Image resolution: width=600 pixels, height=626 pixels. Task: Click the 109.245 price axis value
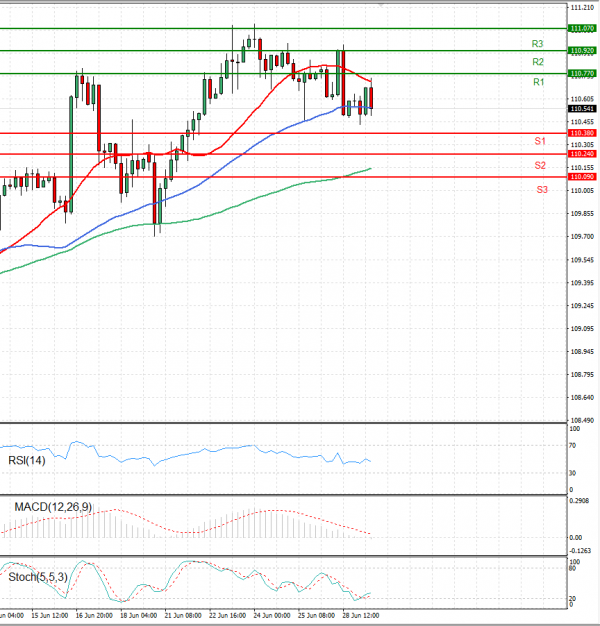point(582,306)
